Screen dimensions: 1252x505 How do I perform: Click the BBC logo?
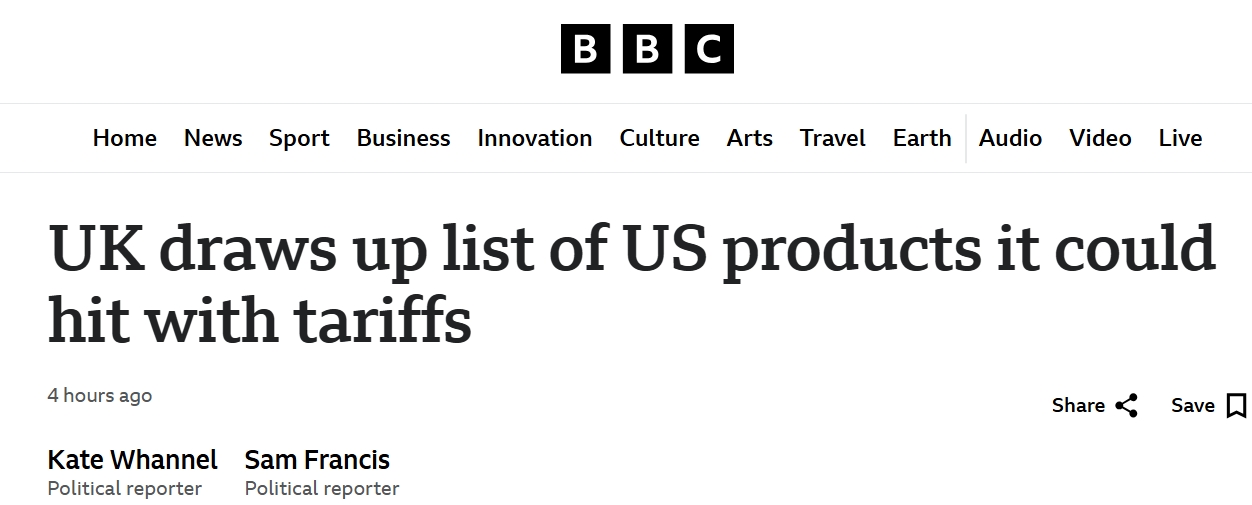[647, 49]
